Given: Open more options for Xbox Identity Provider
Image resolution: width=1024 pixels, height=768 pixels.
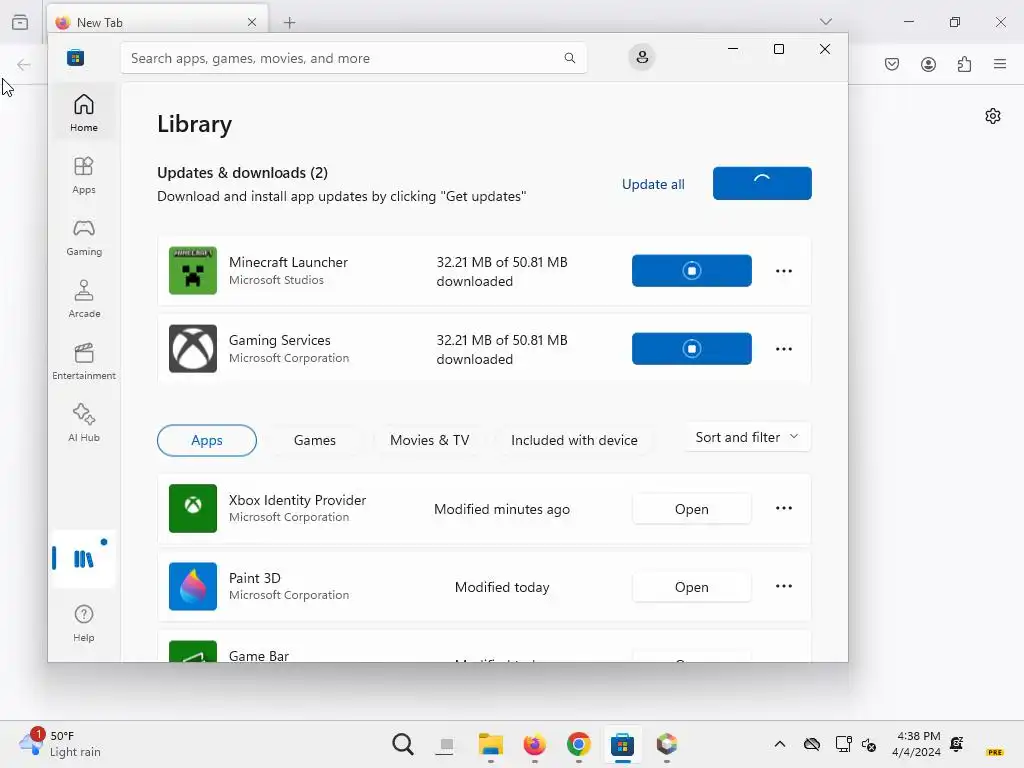Looking at the screenshot, I should click(784, 508).
